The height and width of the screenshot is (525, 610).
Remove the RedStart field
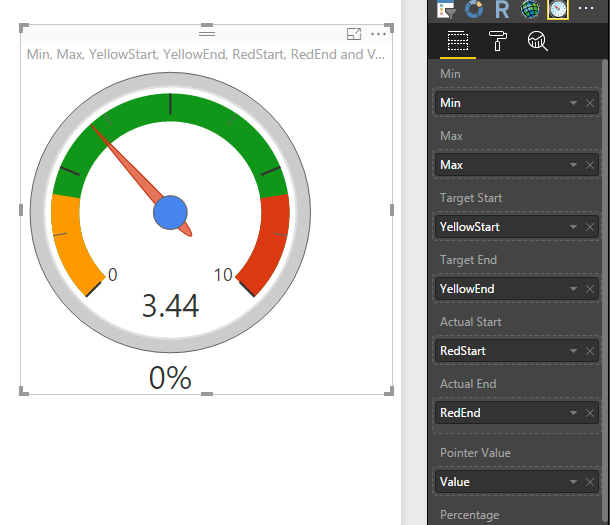(590, 351)
